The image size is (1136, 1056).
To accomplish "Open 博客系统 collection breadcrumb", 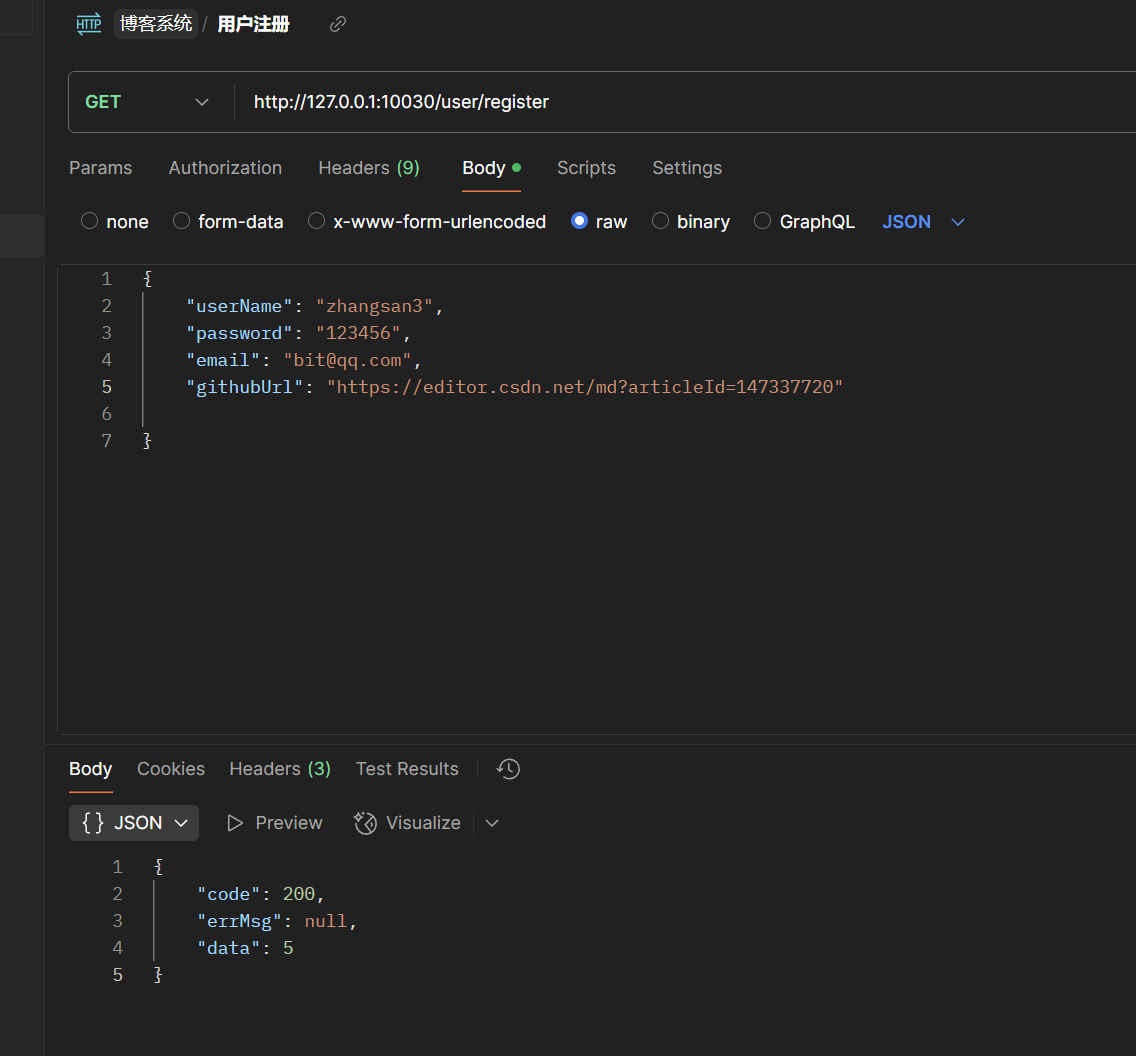I will [156, 24].
